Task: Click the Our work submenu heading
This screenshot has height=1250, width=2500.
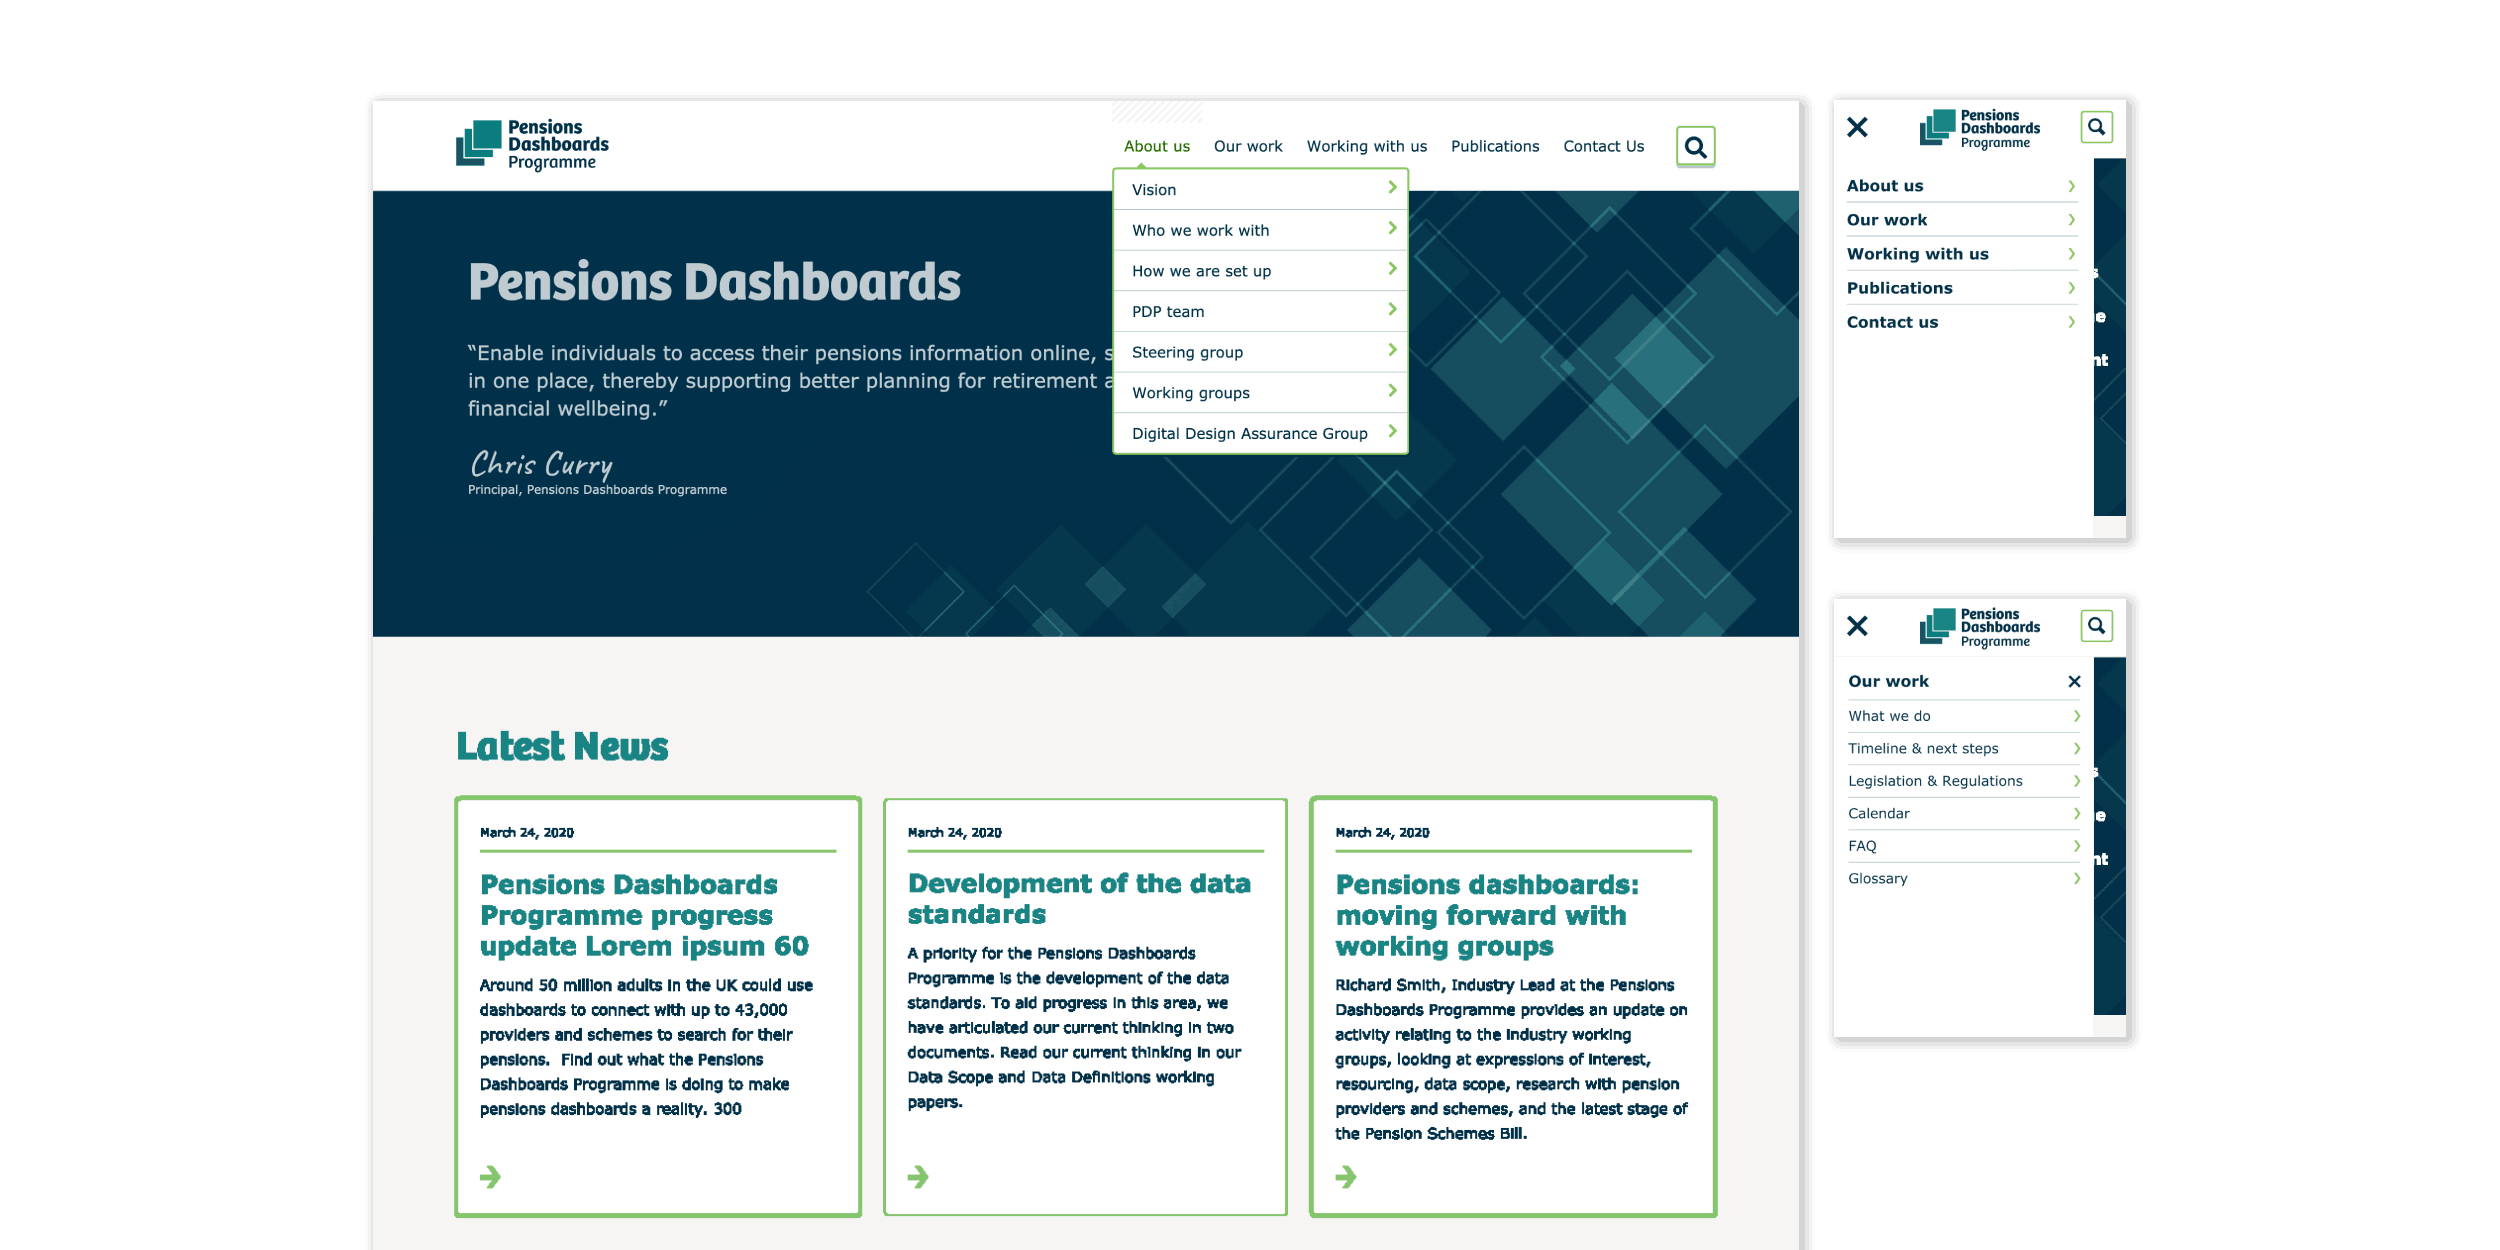Action: click(x=1888, y=681)
